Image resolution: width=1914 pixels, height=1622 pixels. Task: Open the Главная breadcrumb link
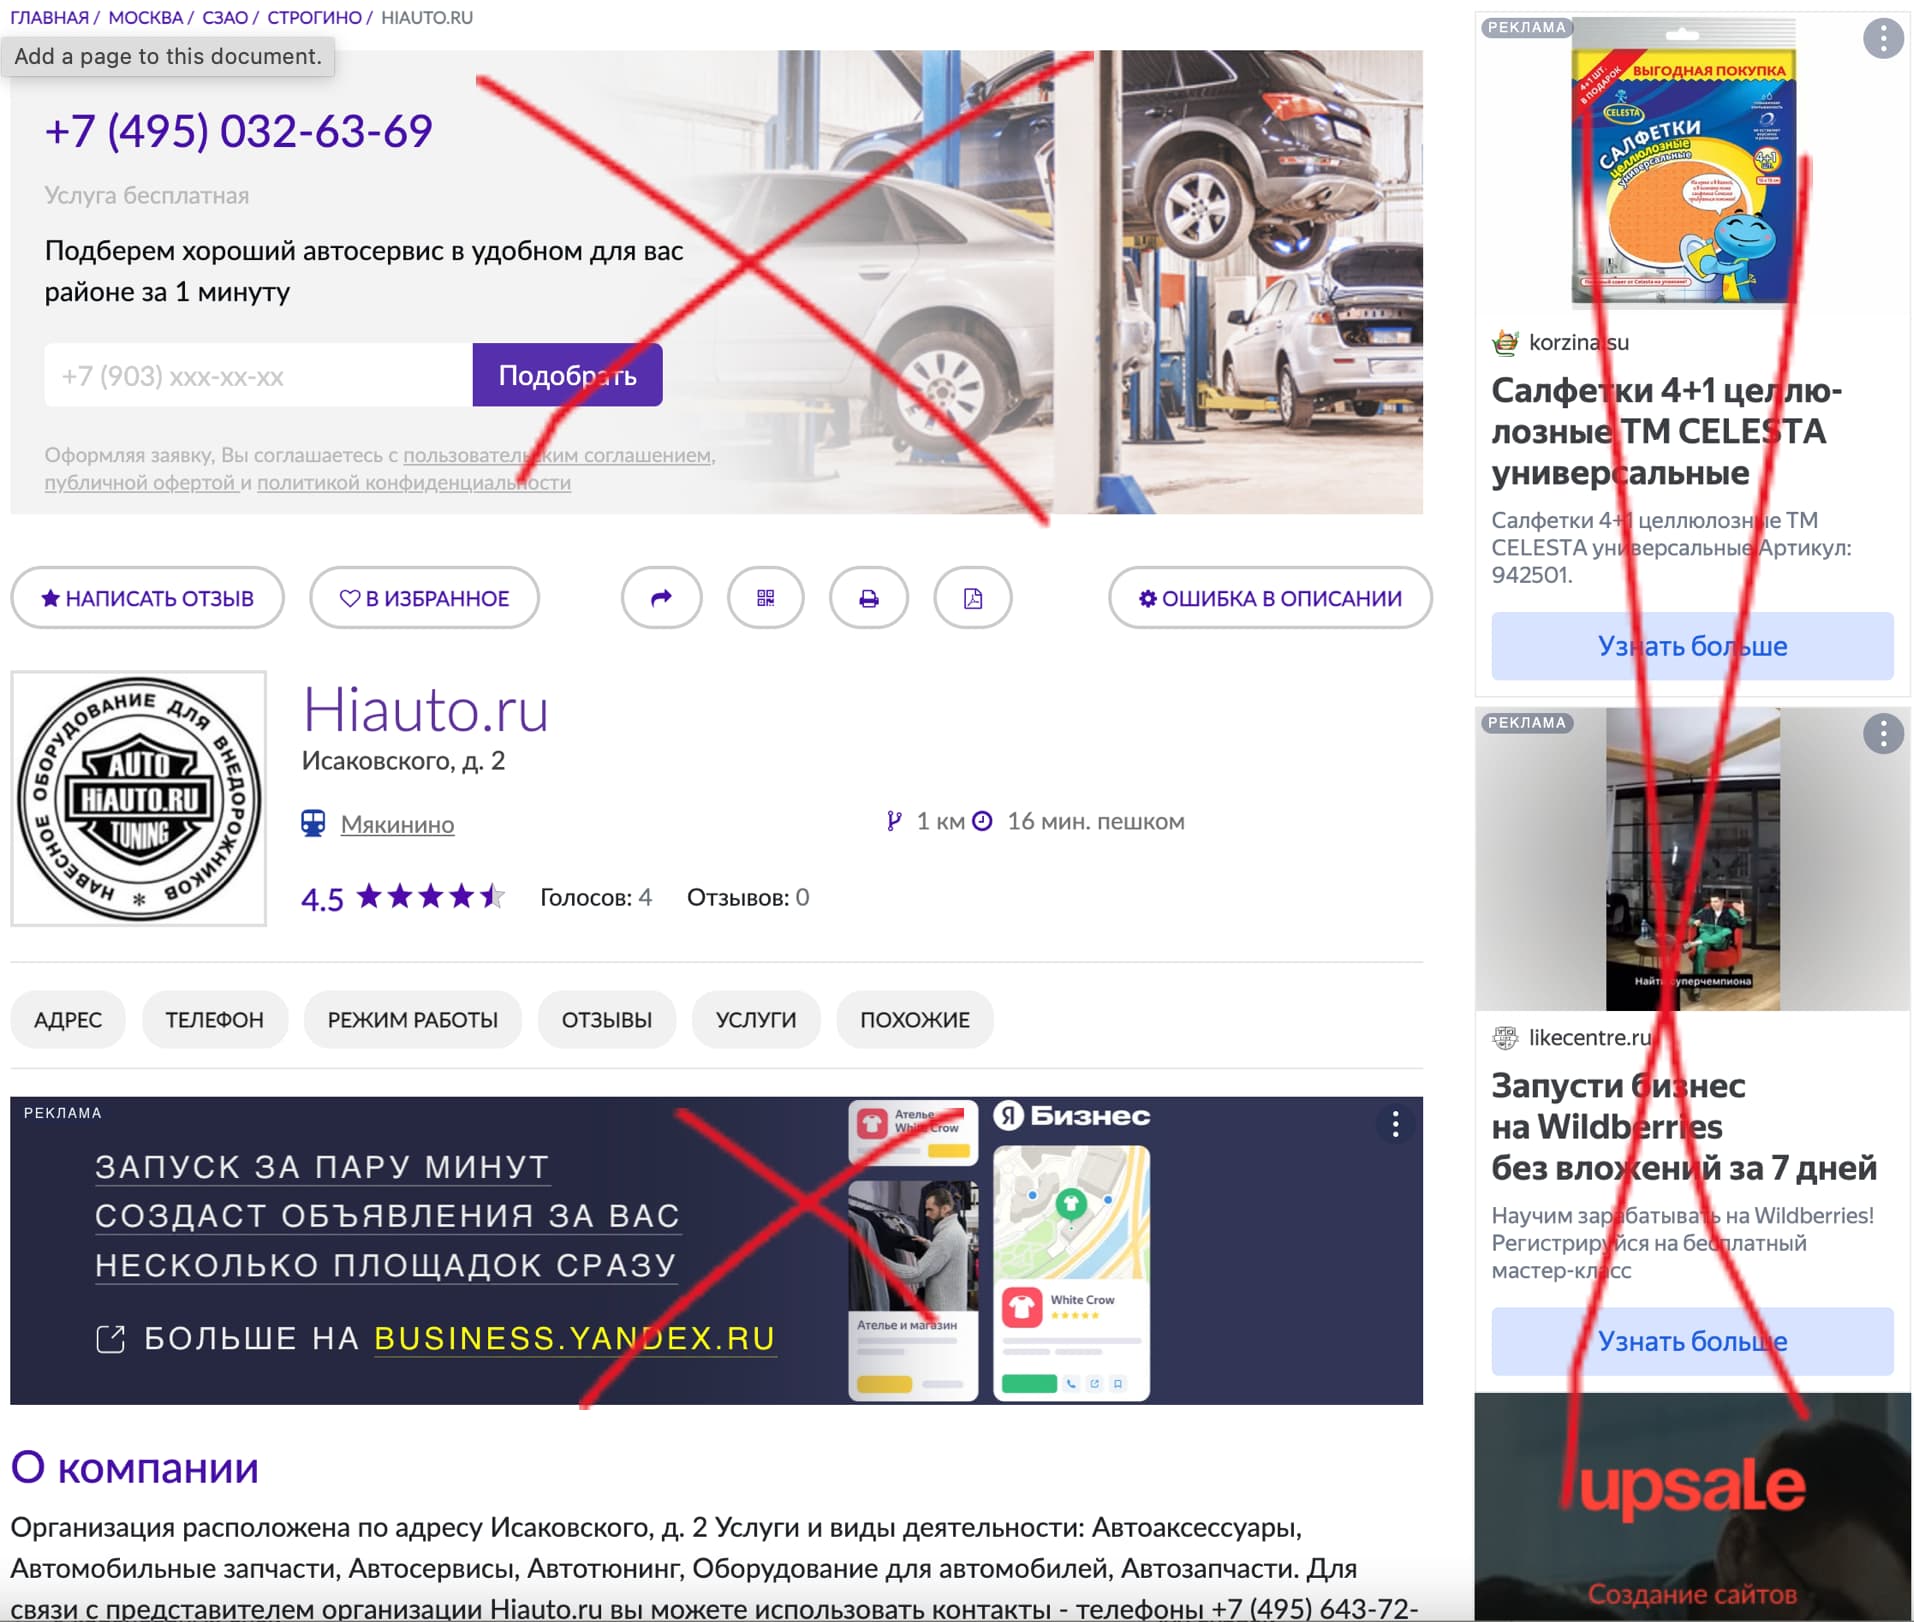point(50,18)
